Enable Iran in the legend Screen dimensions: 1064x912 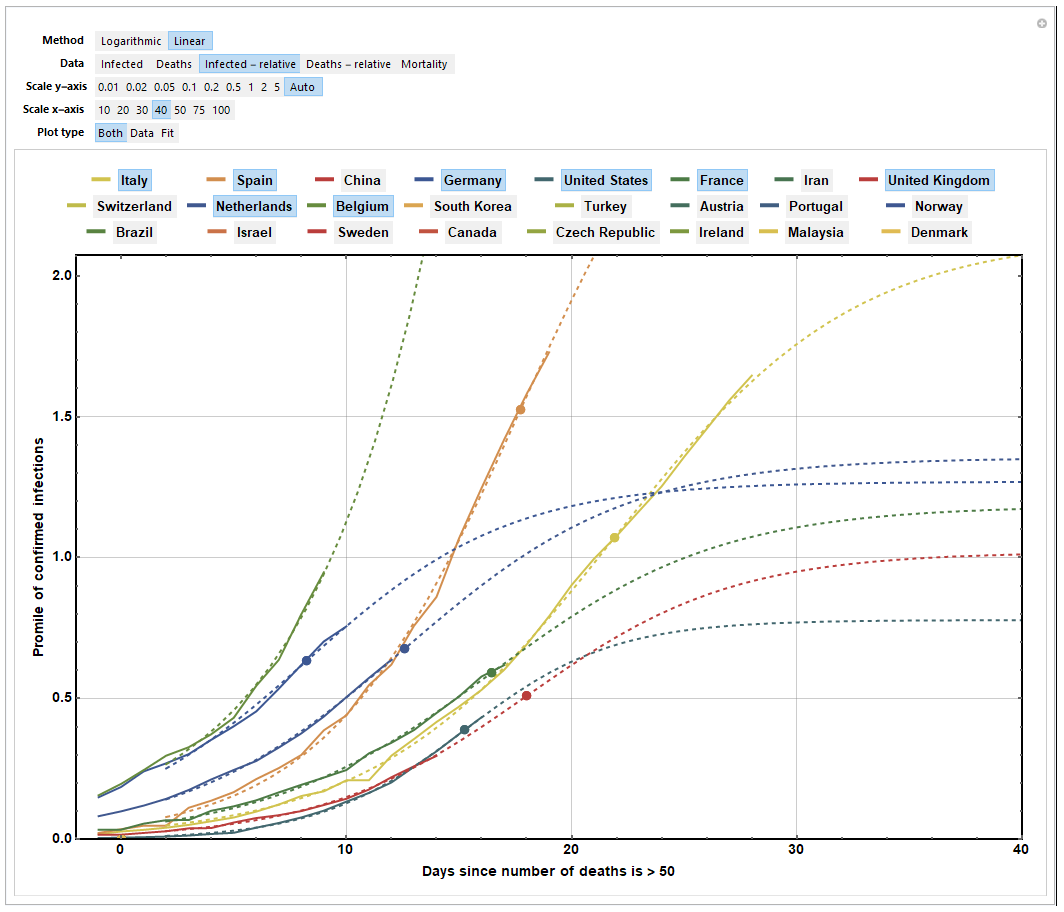(816, 180)
